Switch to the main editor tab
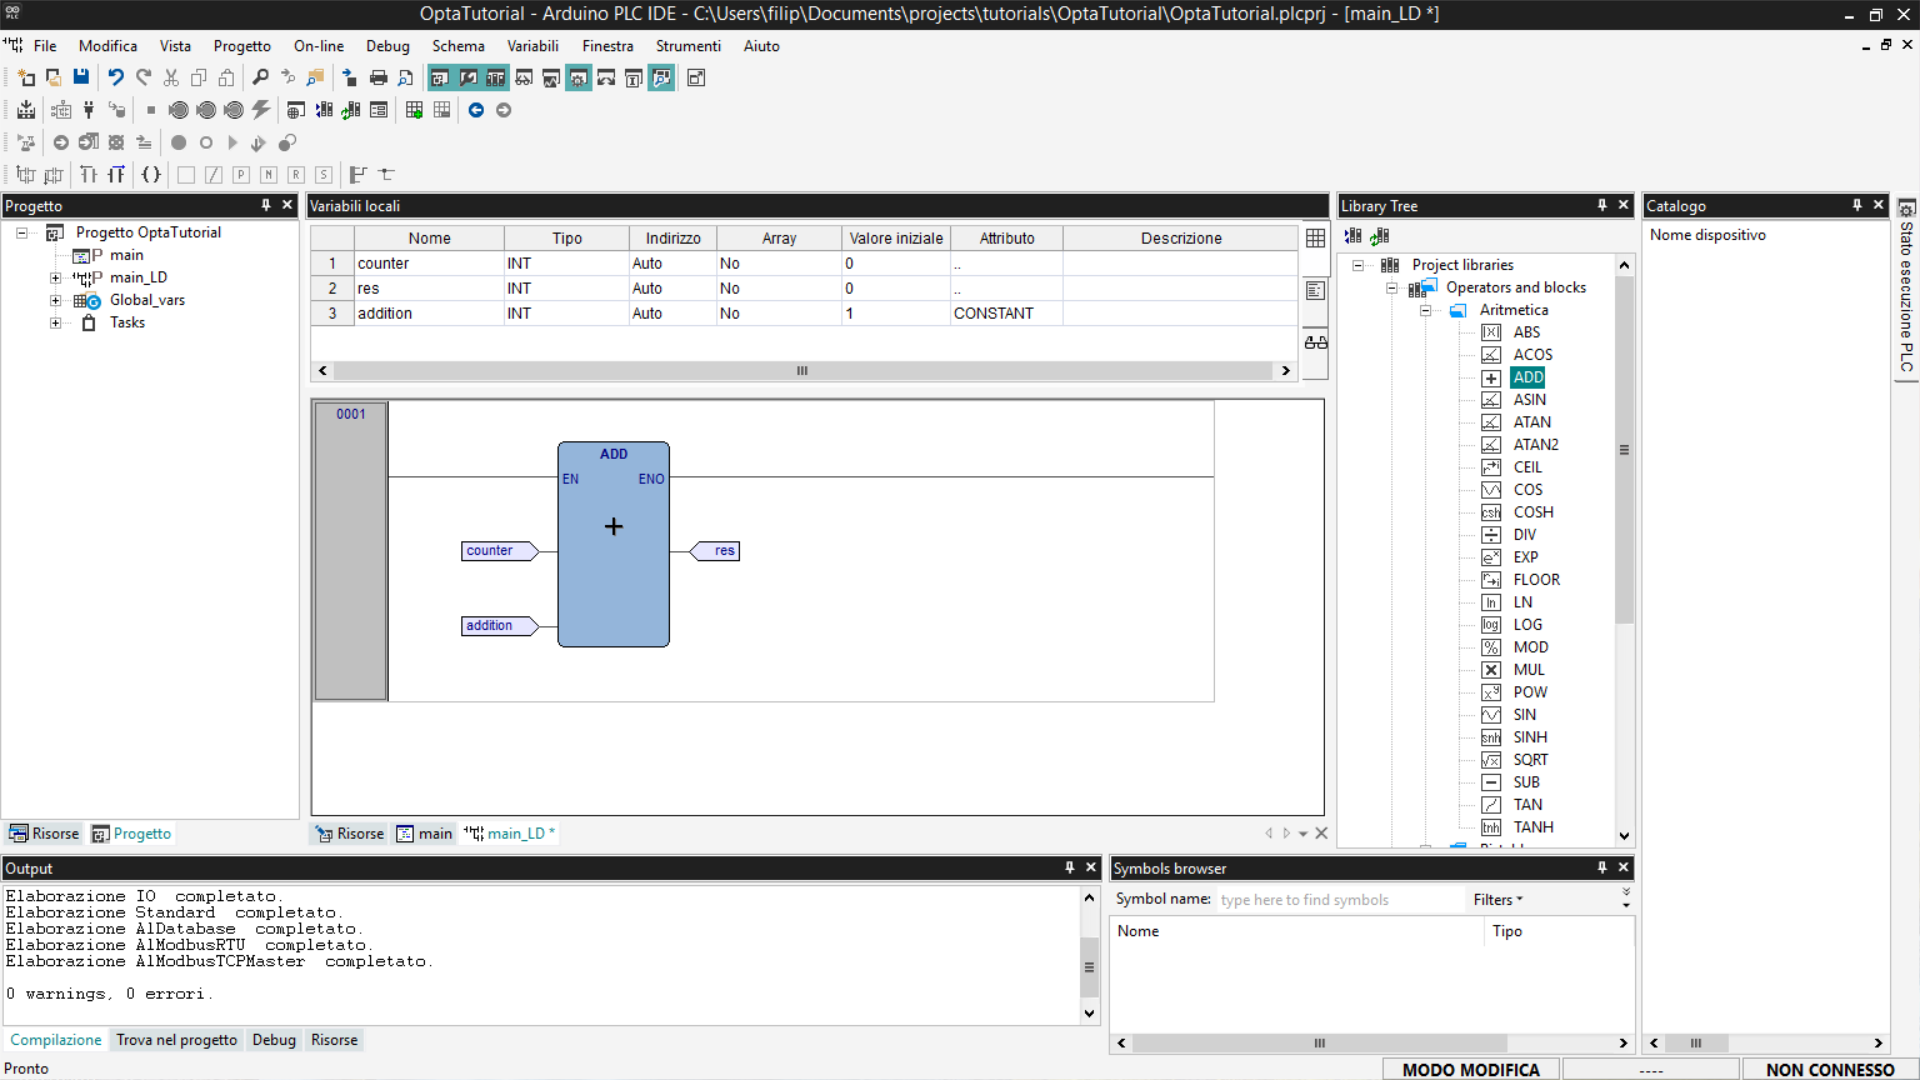This screenshot has width=1920, height=1080. [x=425, y=834]
